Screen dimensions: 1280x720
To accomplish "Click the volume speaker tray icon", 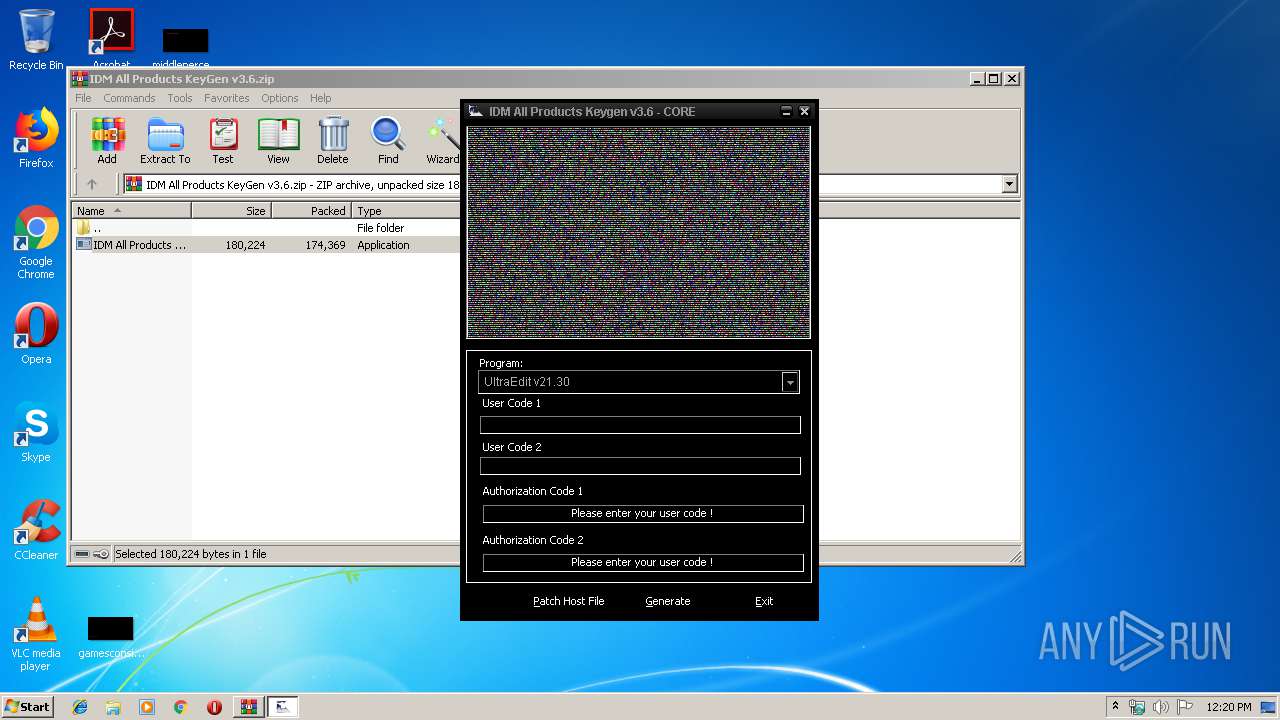I will pos(1161,707).
